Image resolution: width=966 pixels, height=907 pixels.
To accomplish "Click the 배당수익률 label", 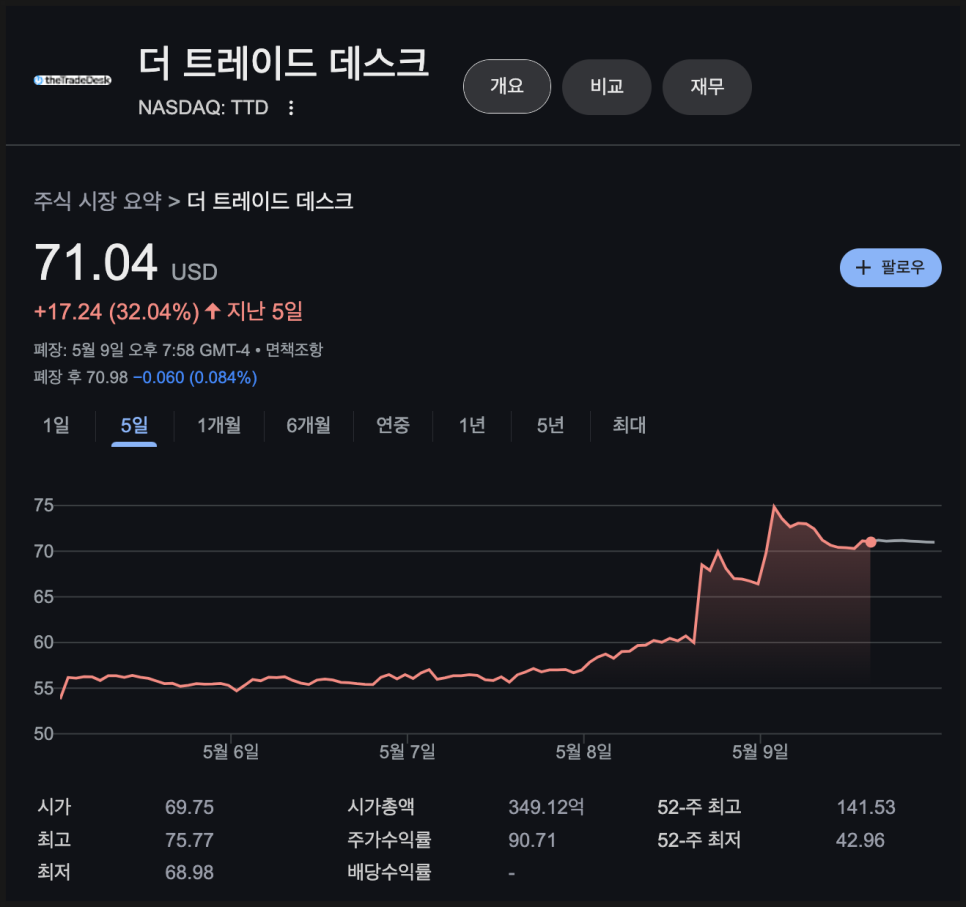I will click(389, 872).
